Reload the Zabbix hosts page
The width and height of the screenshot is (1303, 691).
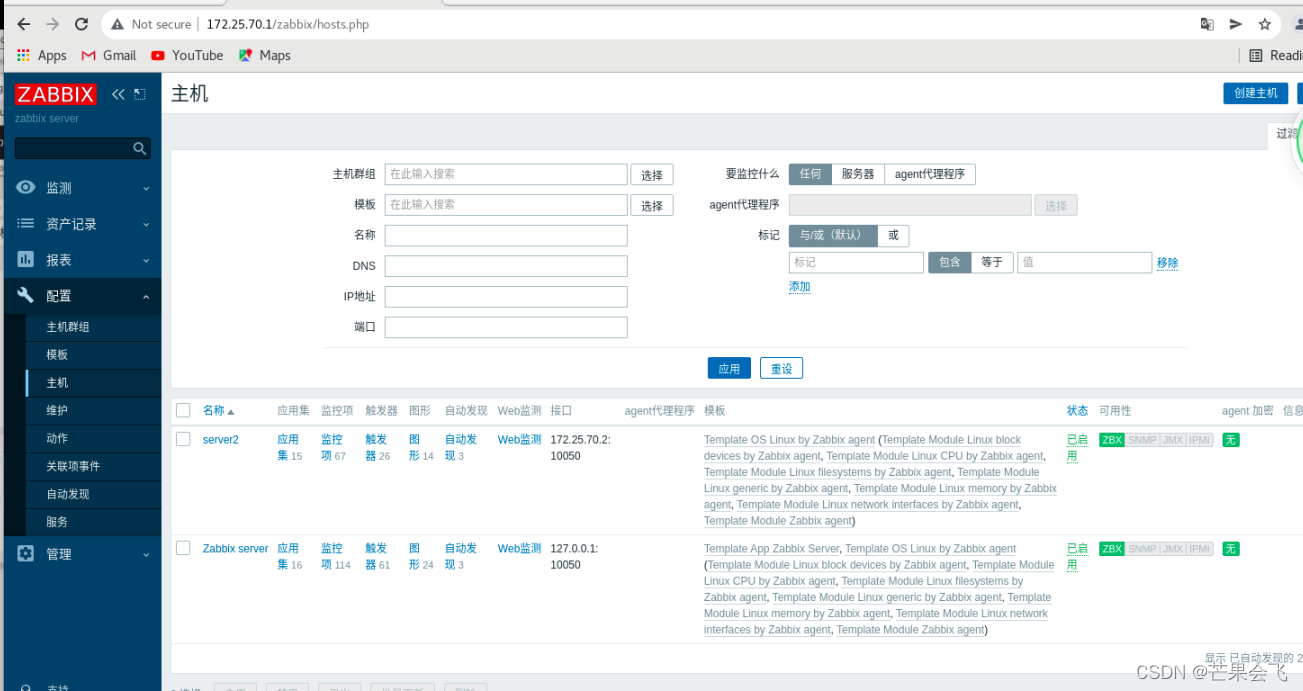81,24
